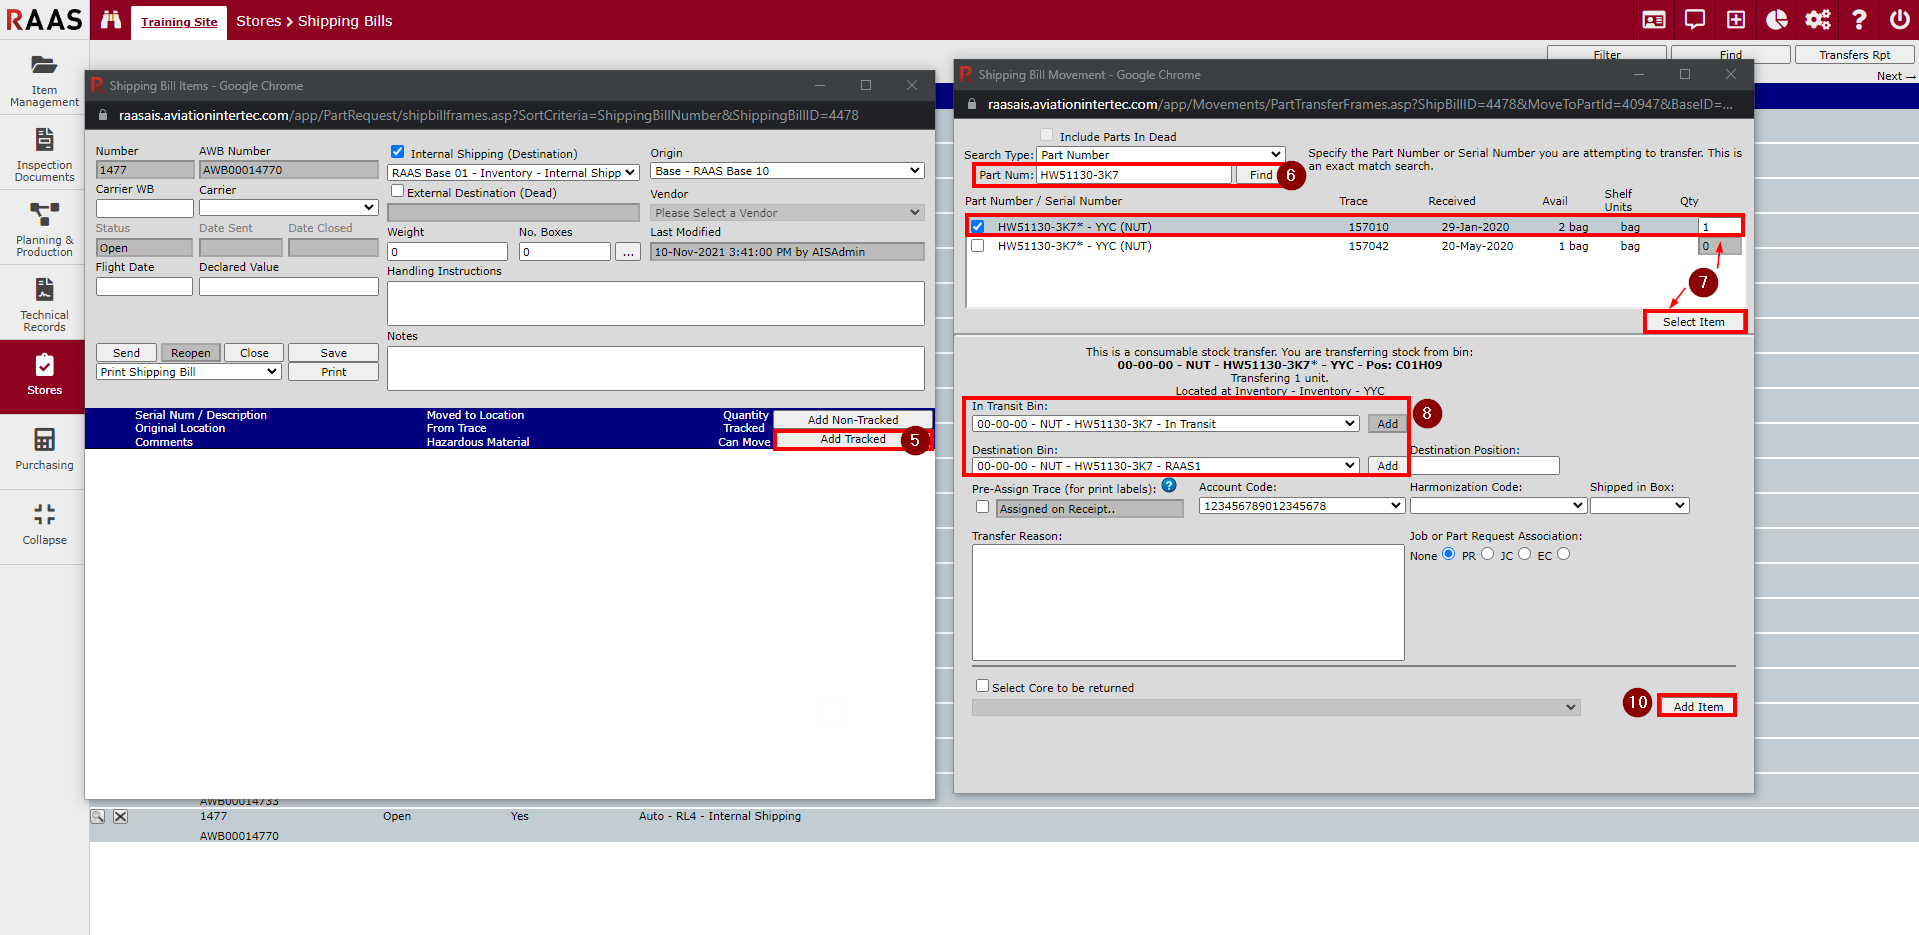
Task: Collapse the sidebar menu
Action: [44, 524]
